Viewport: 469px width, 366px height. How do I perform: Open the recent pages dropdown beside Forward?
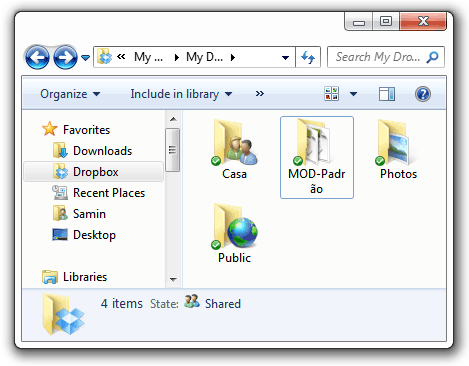[86, 58]
